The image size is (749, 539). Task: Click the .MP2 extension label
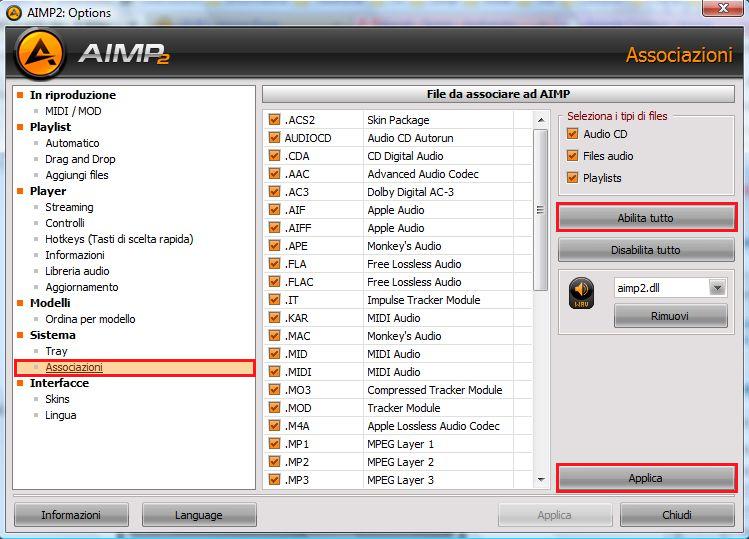297,462
